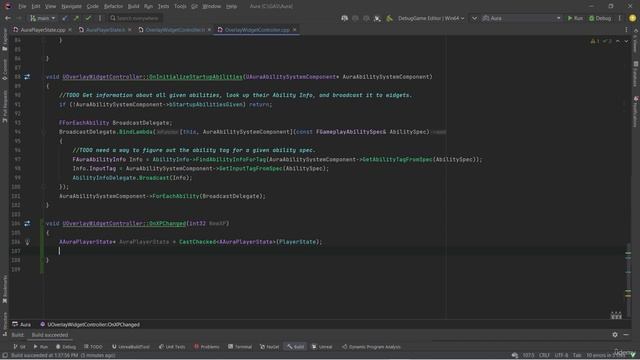Click the Update Project arrow icon

tap(64, 18)
